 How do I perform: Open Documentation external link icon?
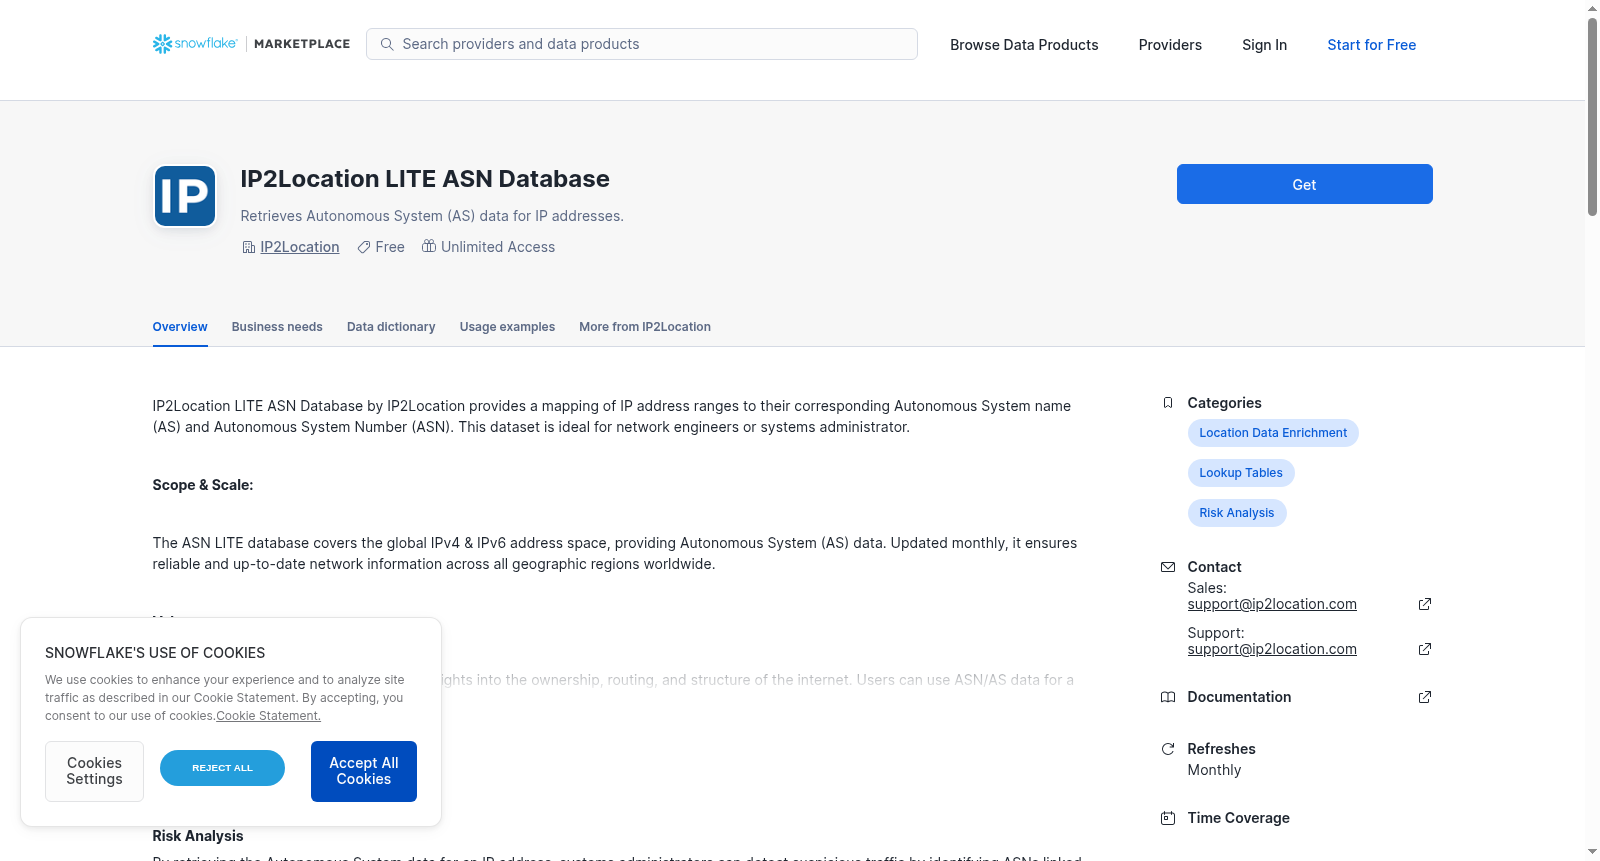(x=1425, y=697)
